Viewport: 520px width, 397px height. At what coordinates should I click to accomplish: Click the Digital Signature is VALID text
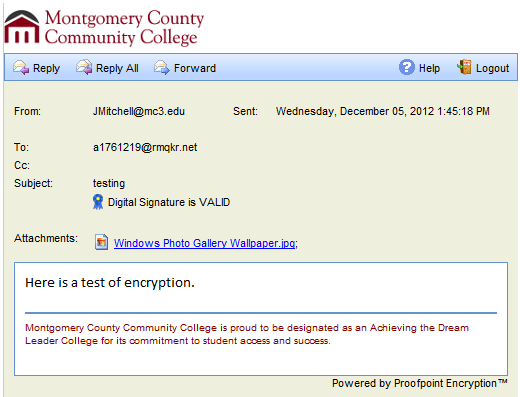(x=169, y=202)
